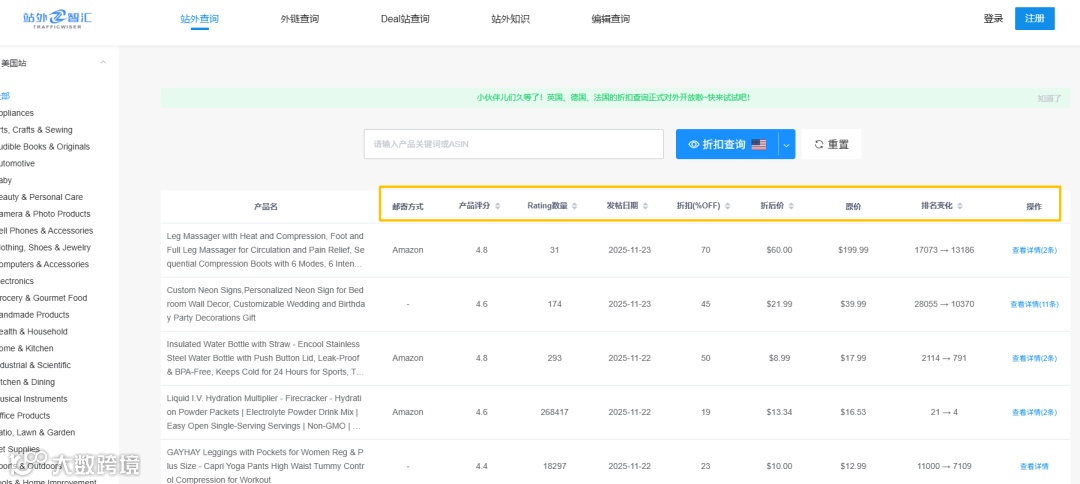Sort by 产品评分 column arrows
The width and height of the screenshot is (1080, 484).
(x=497, y=206)
